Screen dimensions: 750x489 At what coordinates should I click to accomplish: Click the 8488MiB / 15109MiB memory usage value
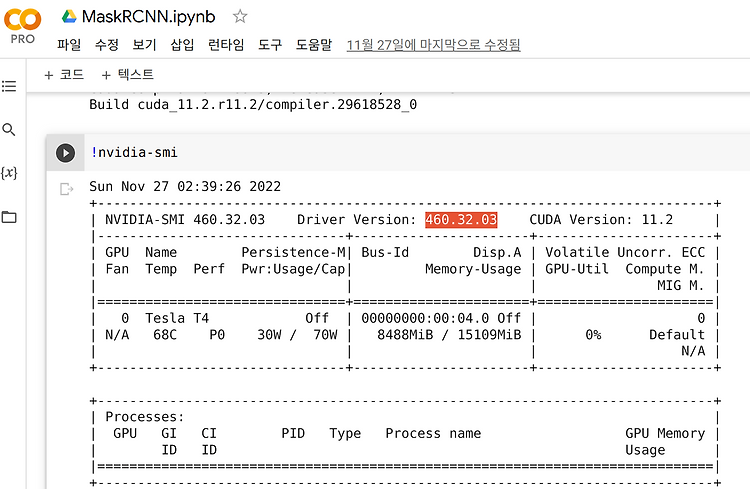coord(449,334)
